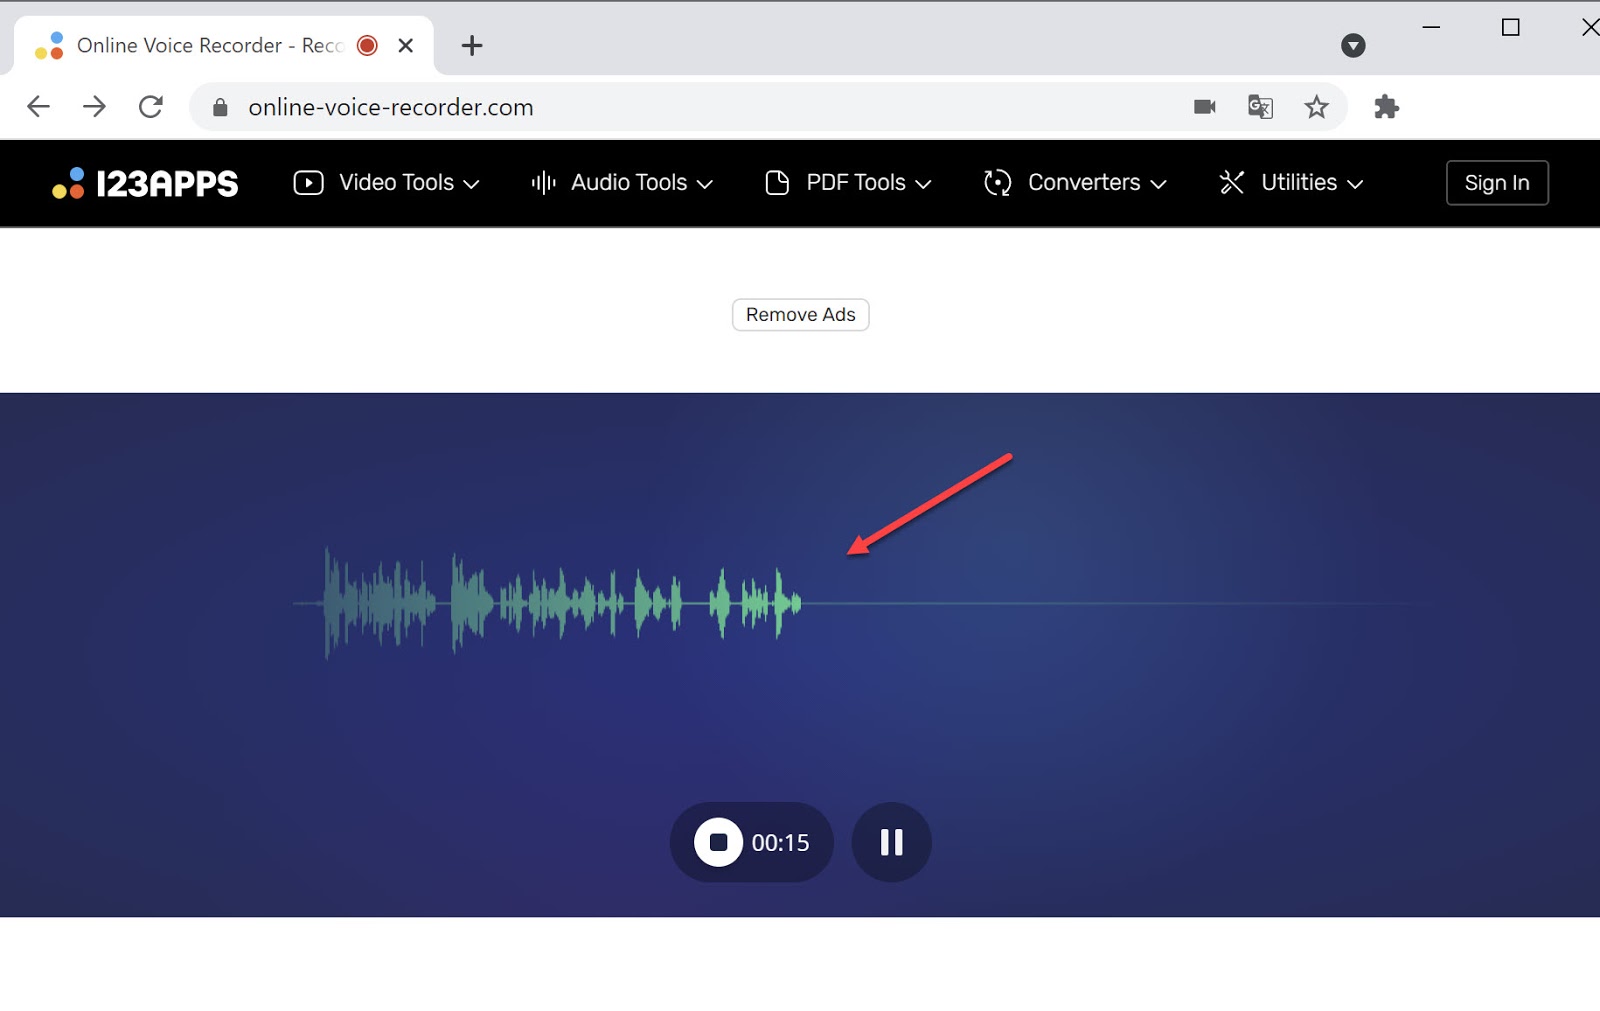
Task: Click inside the address bar
Action: tap(700, 106)
